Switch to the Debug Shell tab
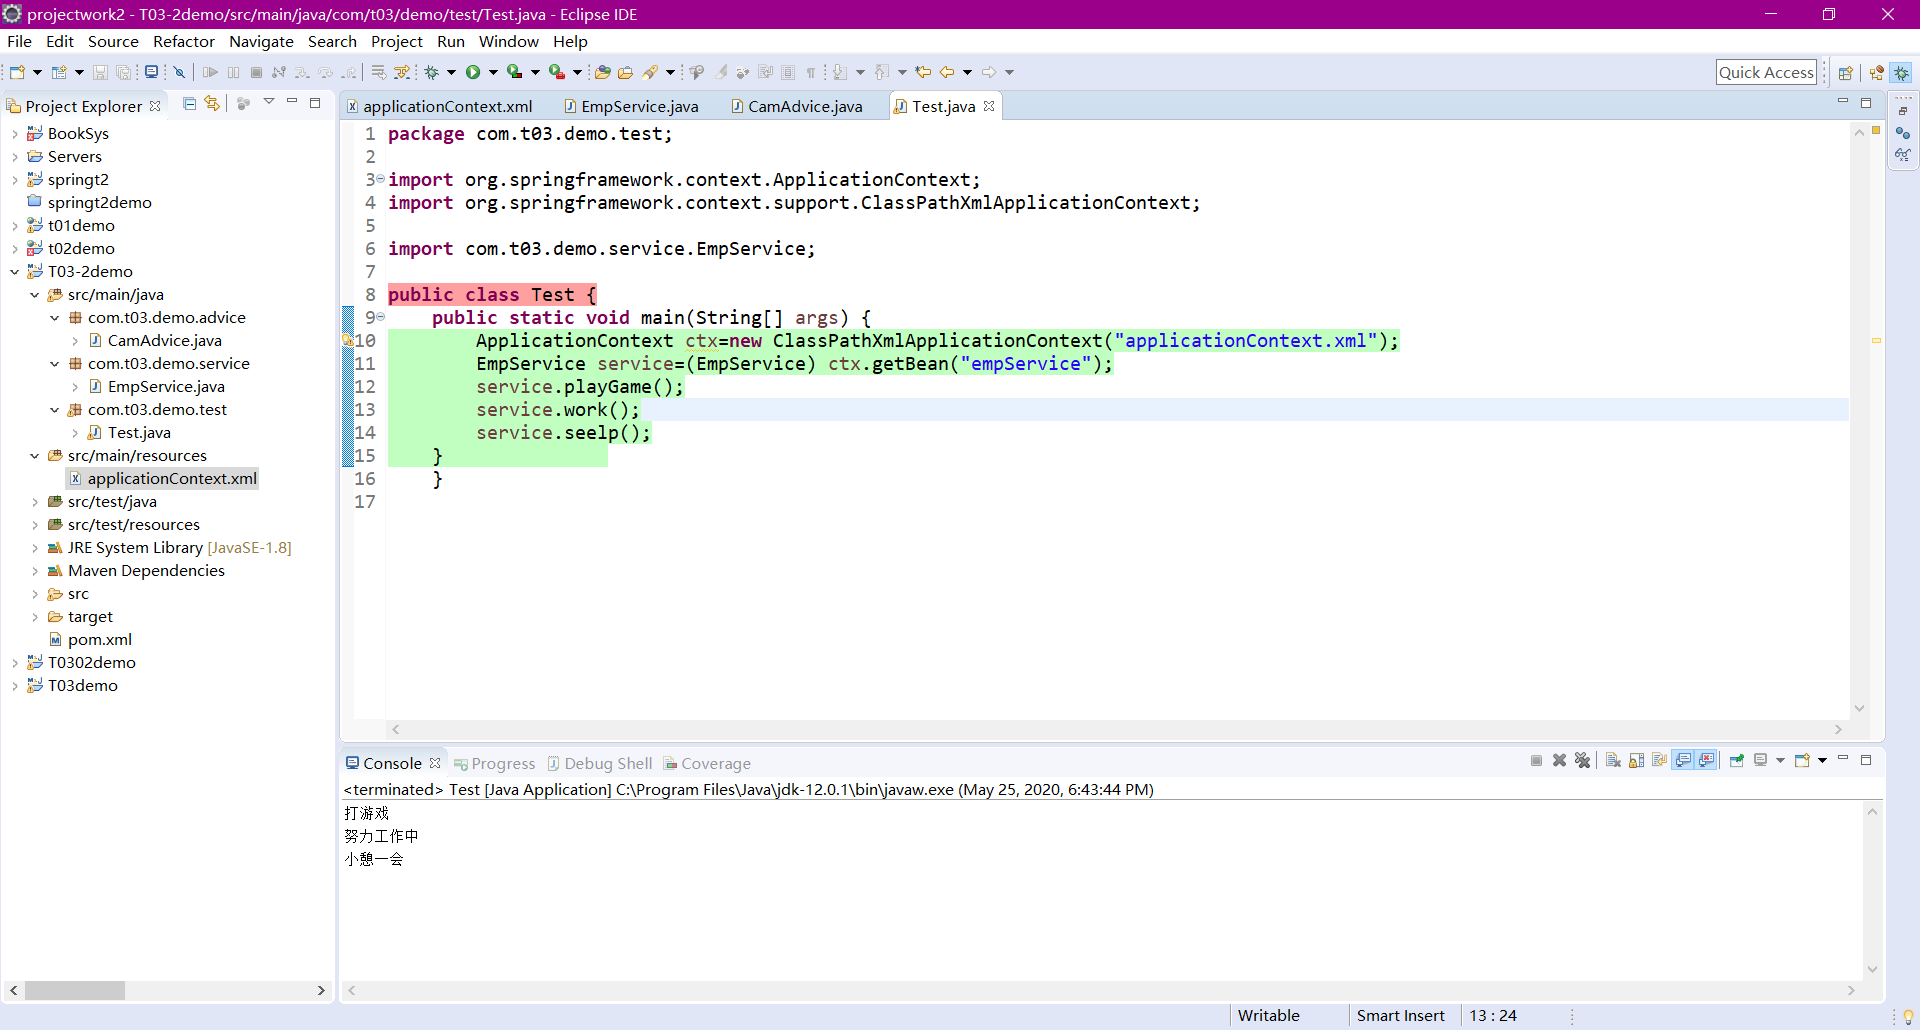The height and width of the screenshot is (1030, 1920). click(x=601, y=764)
